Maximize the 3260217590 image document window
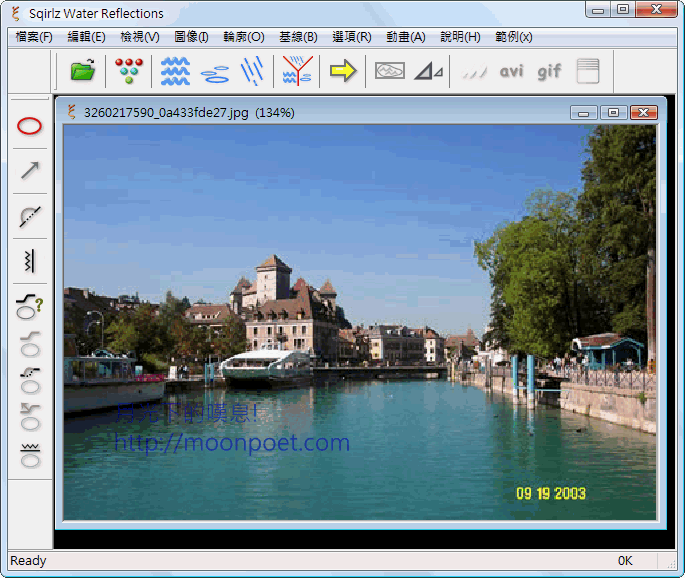Image resolution: width=685 pixels, height=578 pixels. point(614,112)
